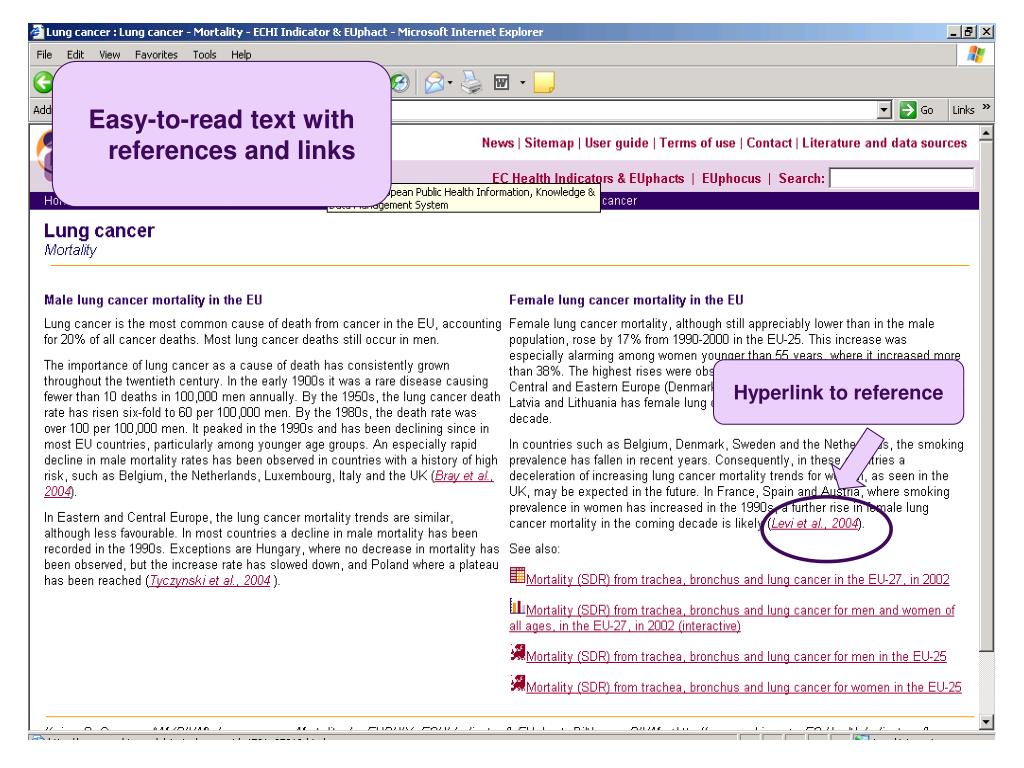
Task: Click 'Female lung cancer mortality in the EU' heading
Action: pos(626,300)
